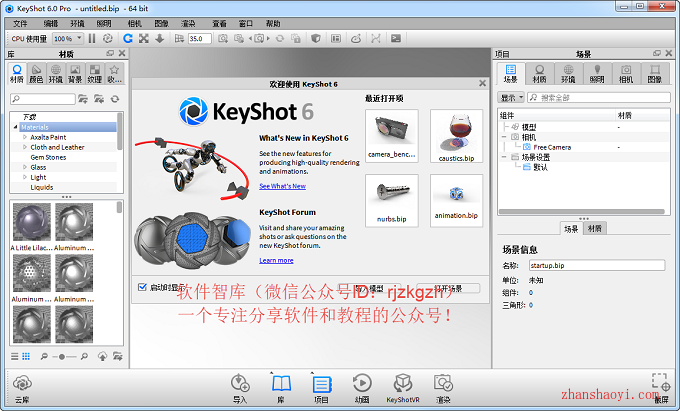This screenshot has height=411, width=680.
Task: Select Gem Stones in materials tree
Action: [x=48, y=157]
